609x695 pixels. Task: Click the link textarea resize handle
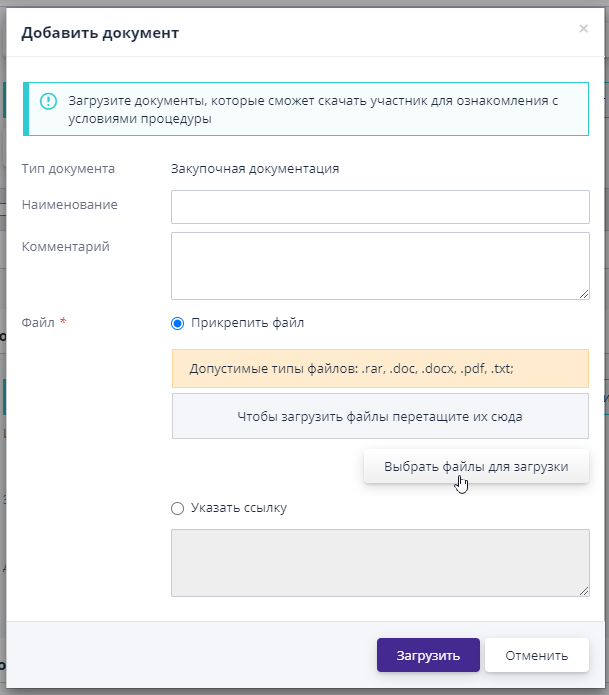pyautogui.click(x=584, y=591)
